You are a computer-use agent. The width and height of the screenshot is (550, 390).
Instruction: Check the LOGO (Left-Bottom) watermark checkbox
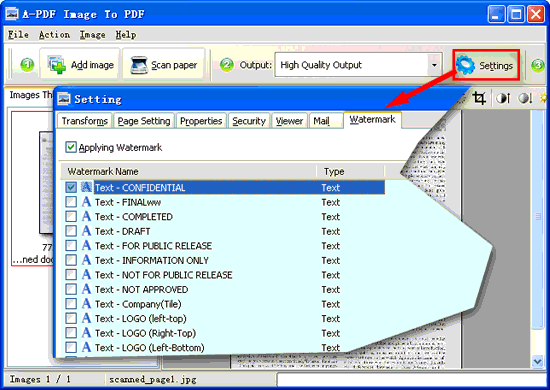click(x=71, y=348)
